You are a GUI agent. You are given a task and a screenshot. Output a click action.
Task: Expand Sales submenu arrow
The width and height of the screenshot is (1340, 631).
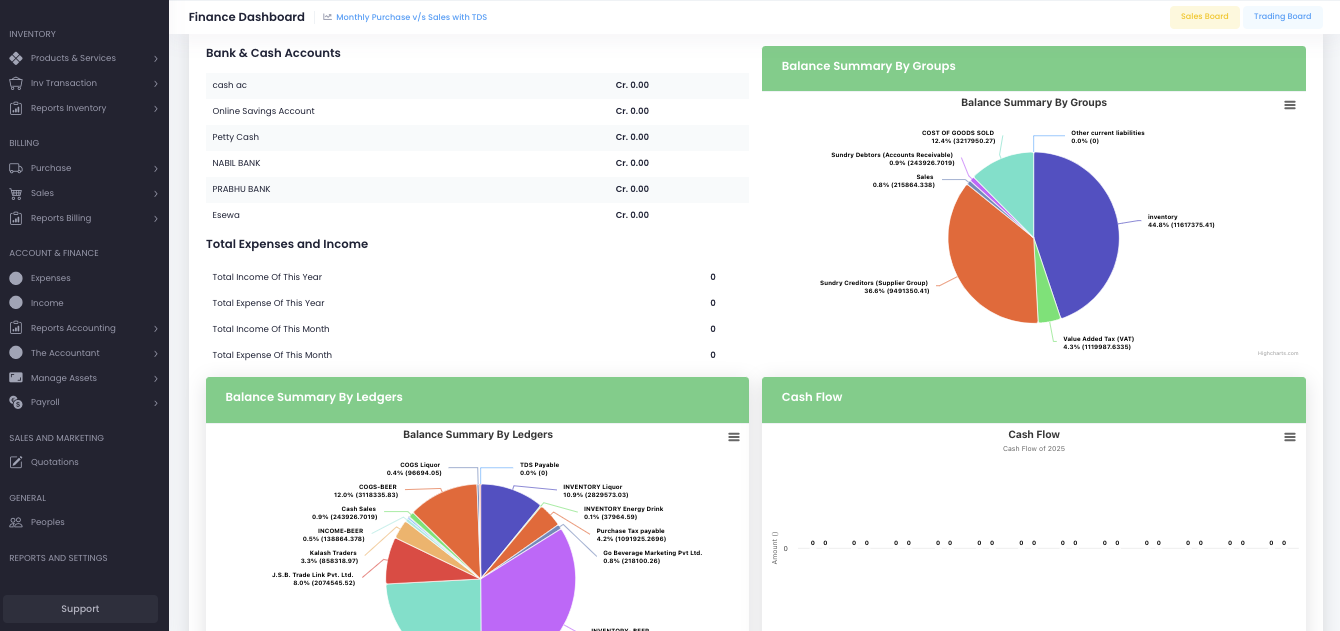coord(156,194)
